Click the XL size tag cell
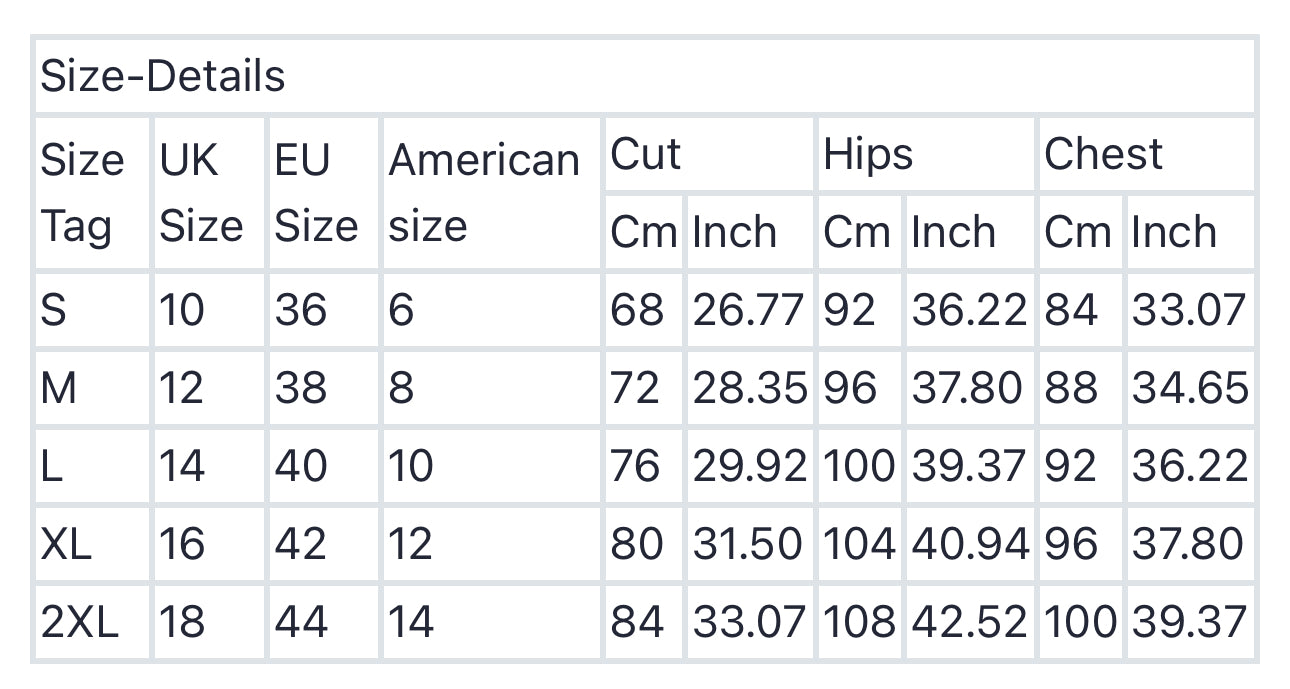Viewport: 1290px width, 689px height. click(66, 544)
